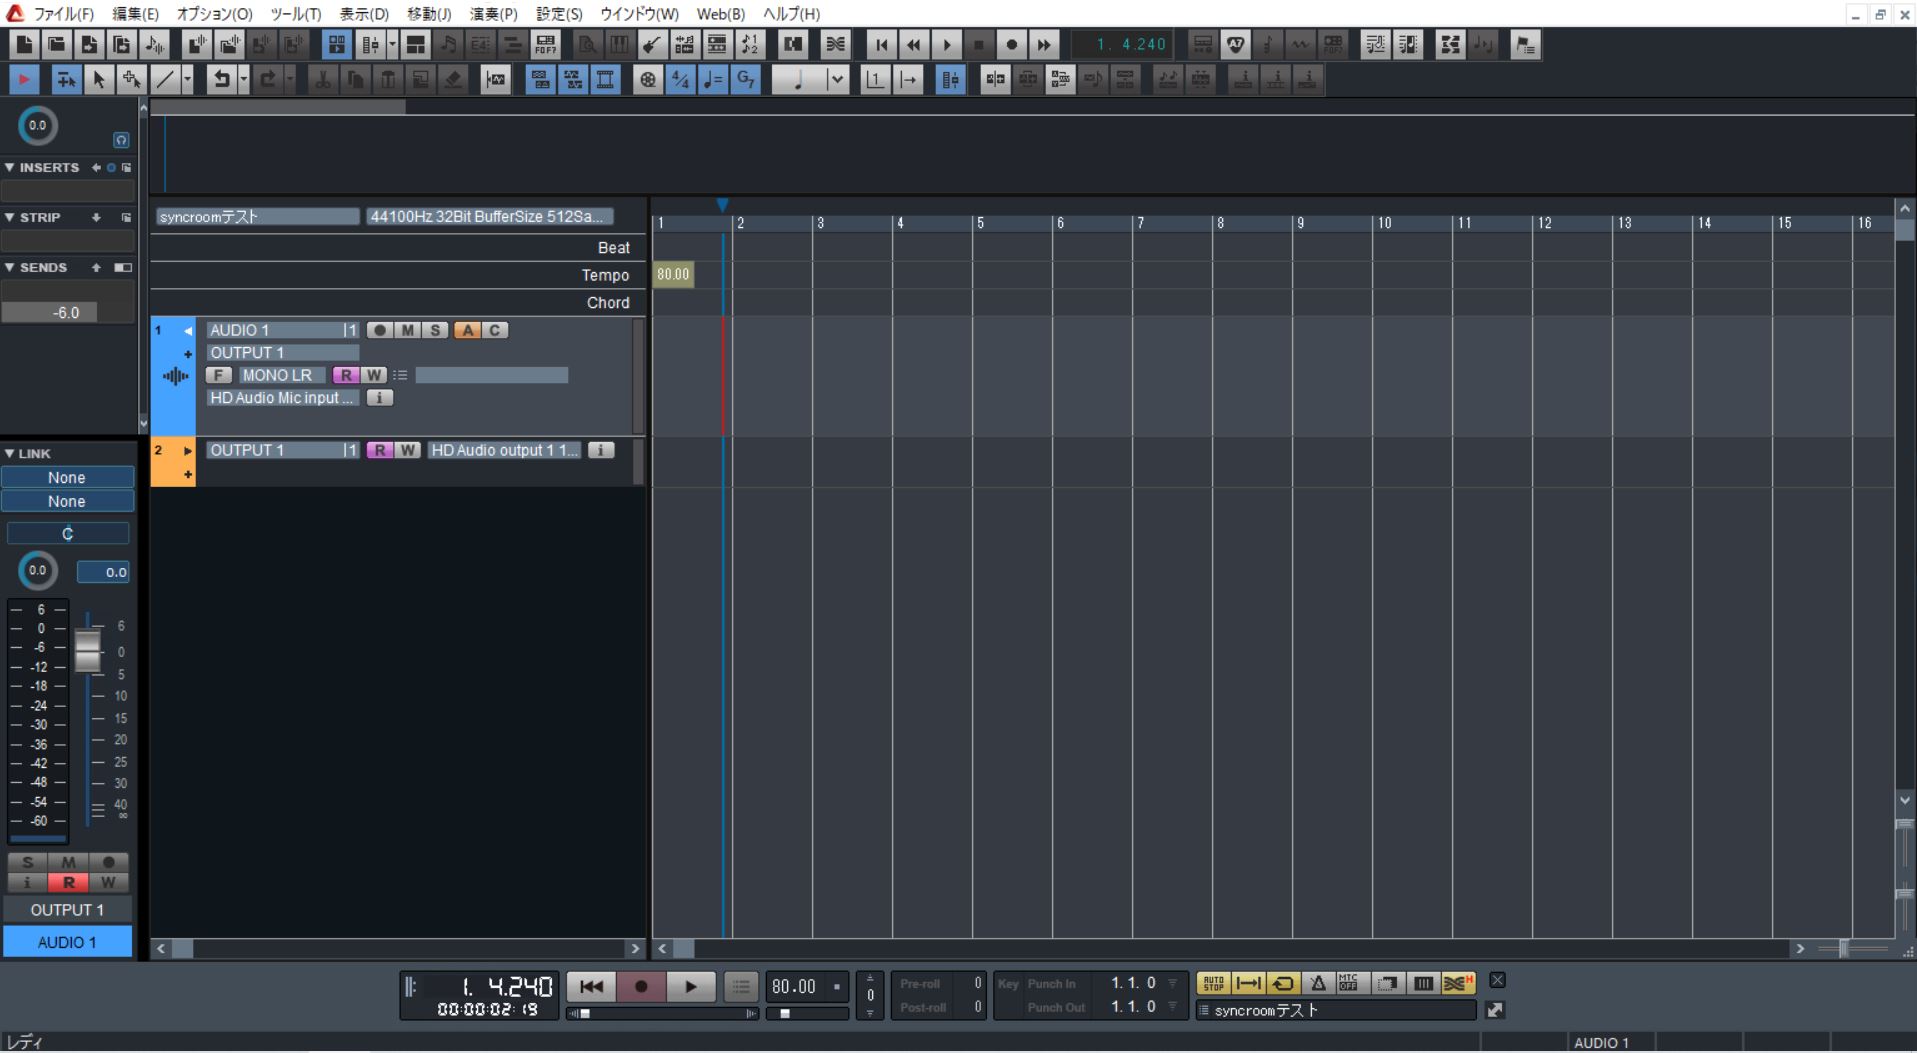The image size is (1917, 1053).
Task: Toggle the tempo track note icon
Action: click(x=713, y=80)
